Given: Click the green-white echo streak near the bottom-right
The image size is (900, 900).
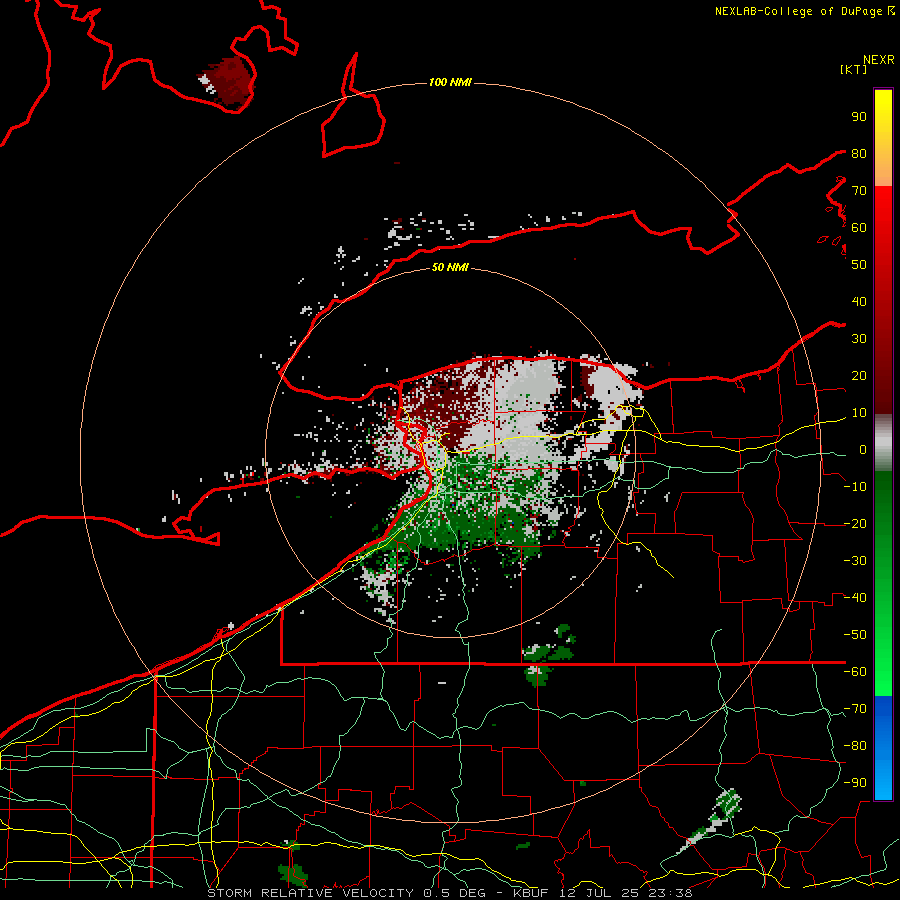Looking at the screenshot, I should pyautogui.click(x=710, y=821).
